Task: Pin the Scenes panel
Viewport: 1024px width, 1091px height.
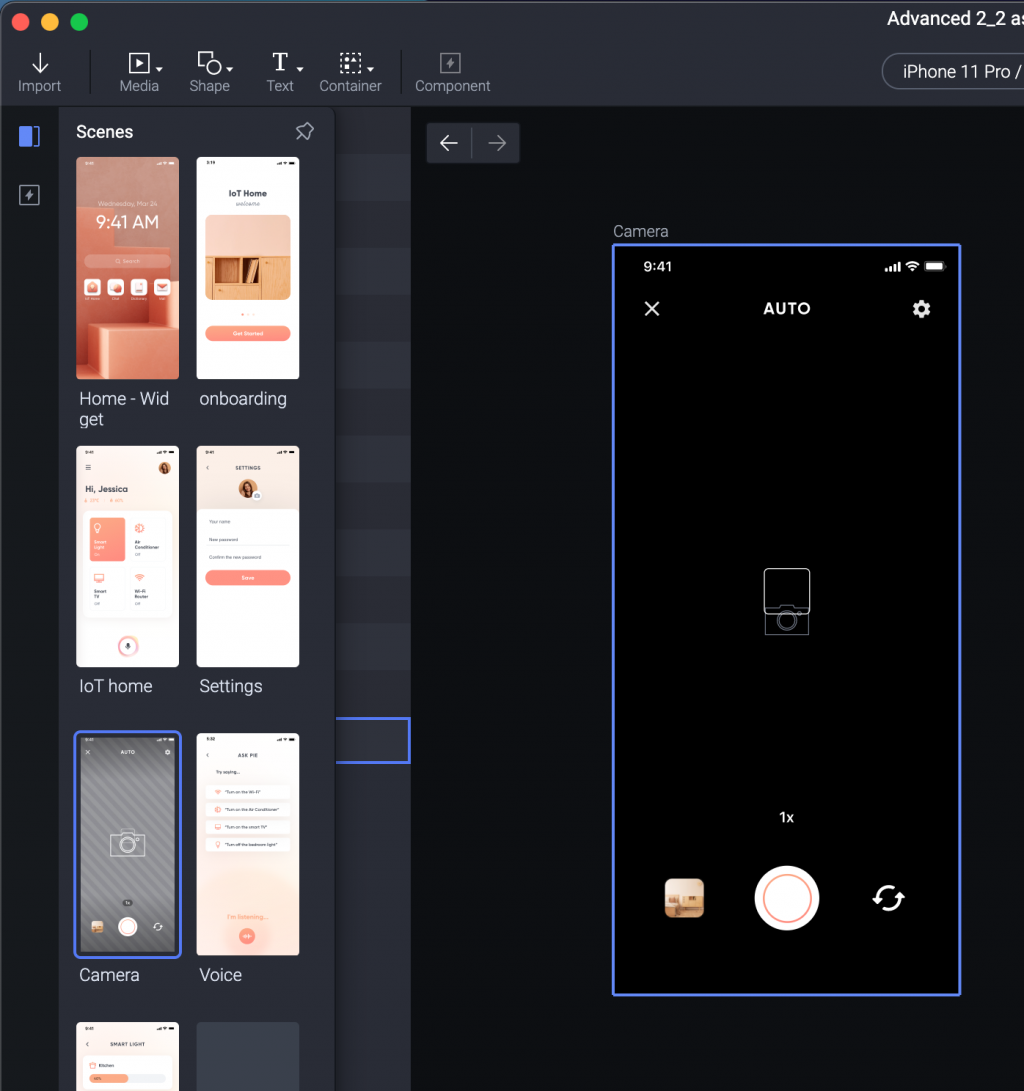Action: [305, 132]
